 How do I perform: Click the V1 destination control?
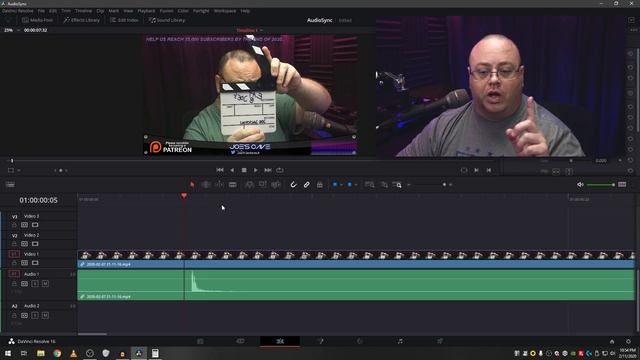[14, 254]
